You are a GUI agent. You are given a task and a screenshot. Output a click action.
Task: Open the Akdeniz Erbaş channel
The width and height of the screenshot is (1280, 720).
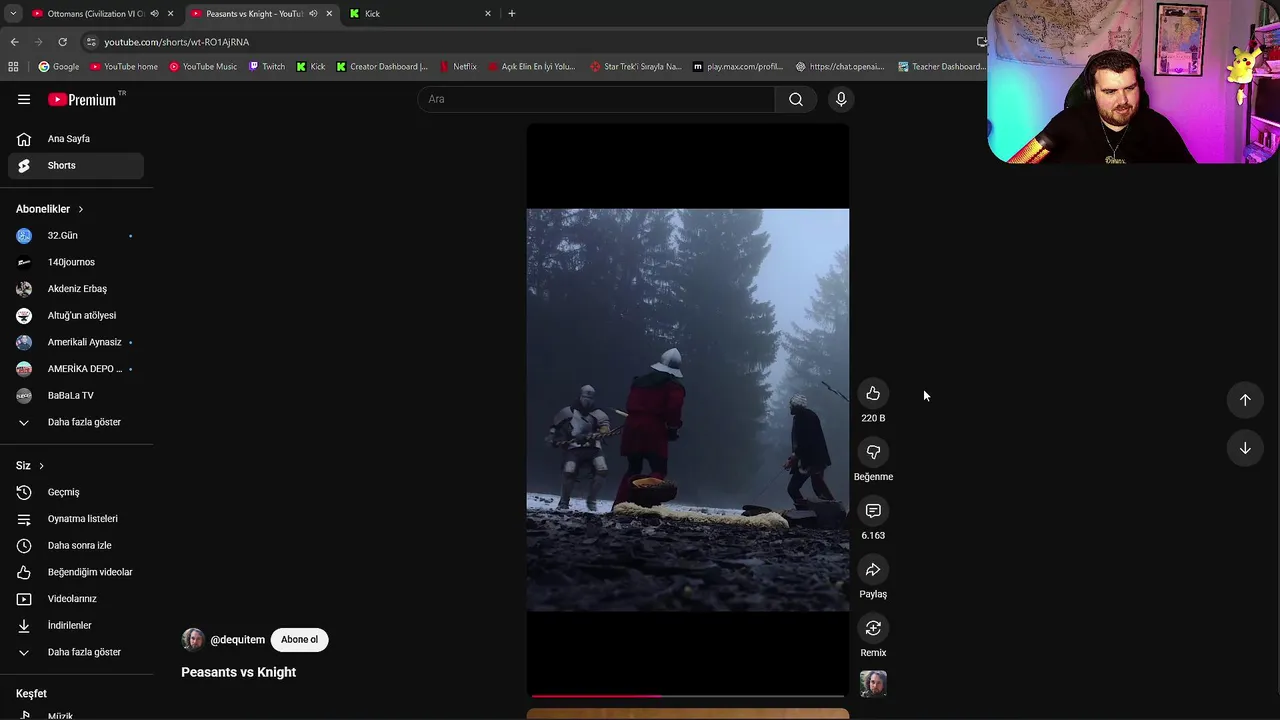coord(76,289)
